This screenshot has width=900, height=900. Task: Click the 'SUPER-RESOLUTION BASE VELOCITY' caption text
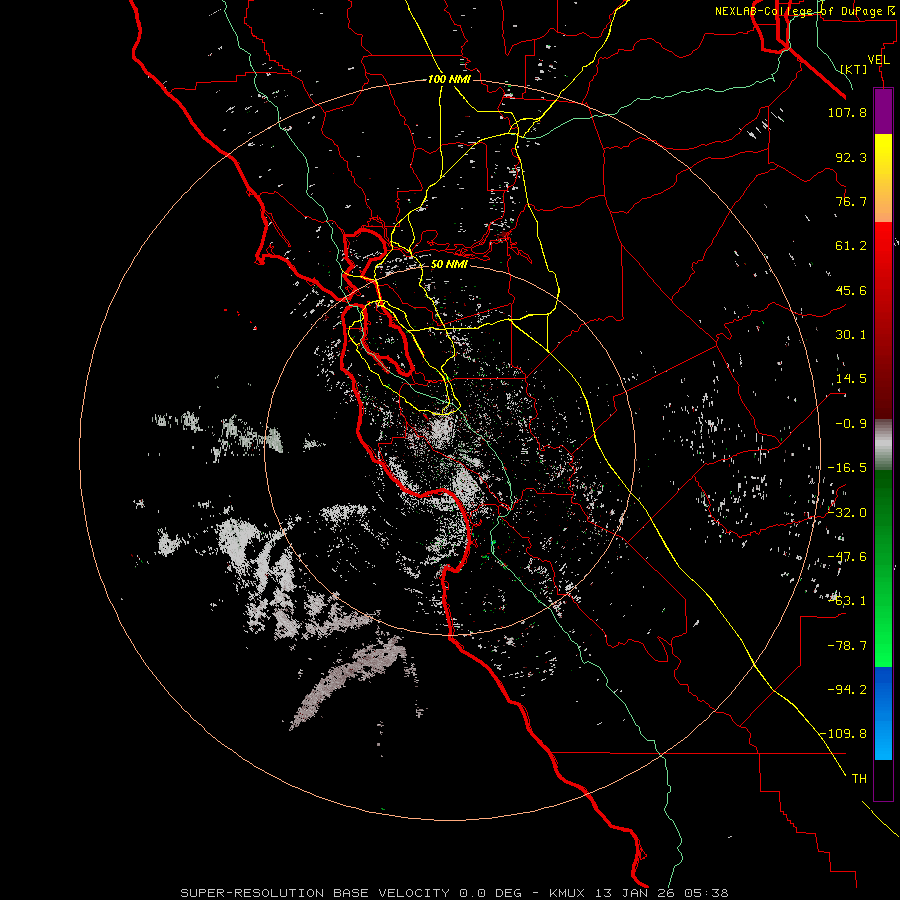tap(315, 893)
